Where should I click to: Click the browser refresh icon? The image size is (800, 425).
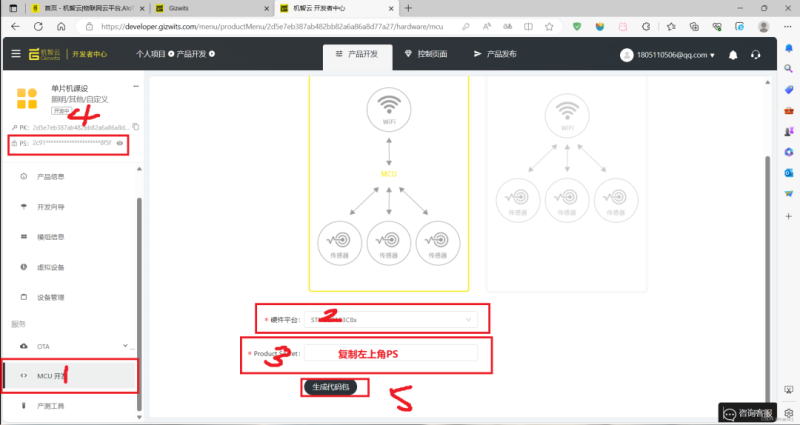click(50, 27)
